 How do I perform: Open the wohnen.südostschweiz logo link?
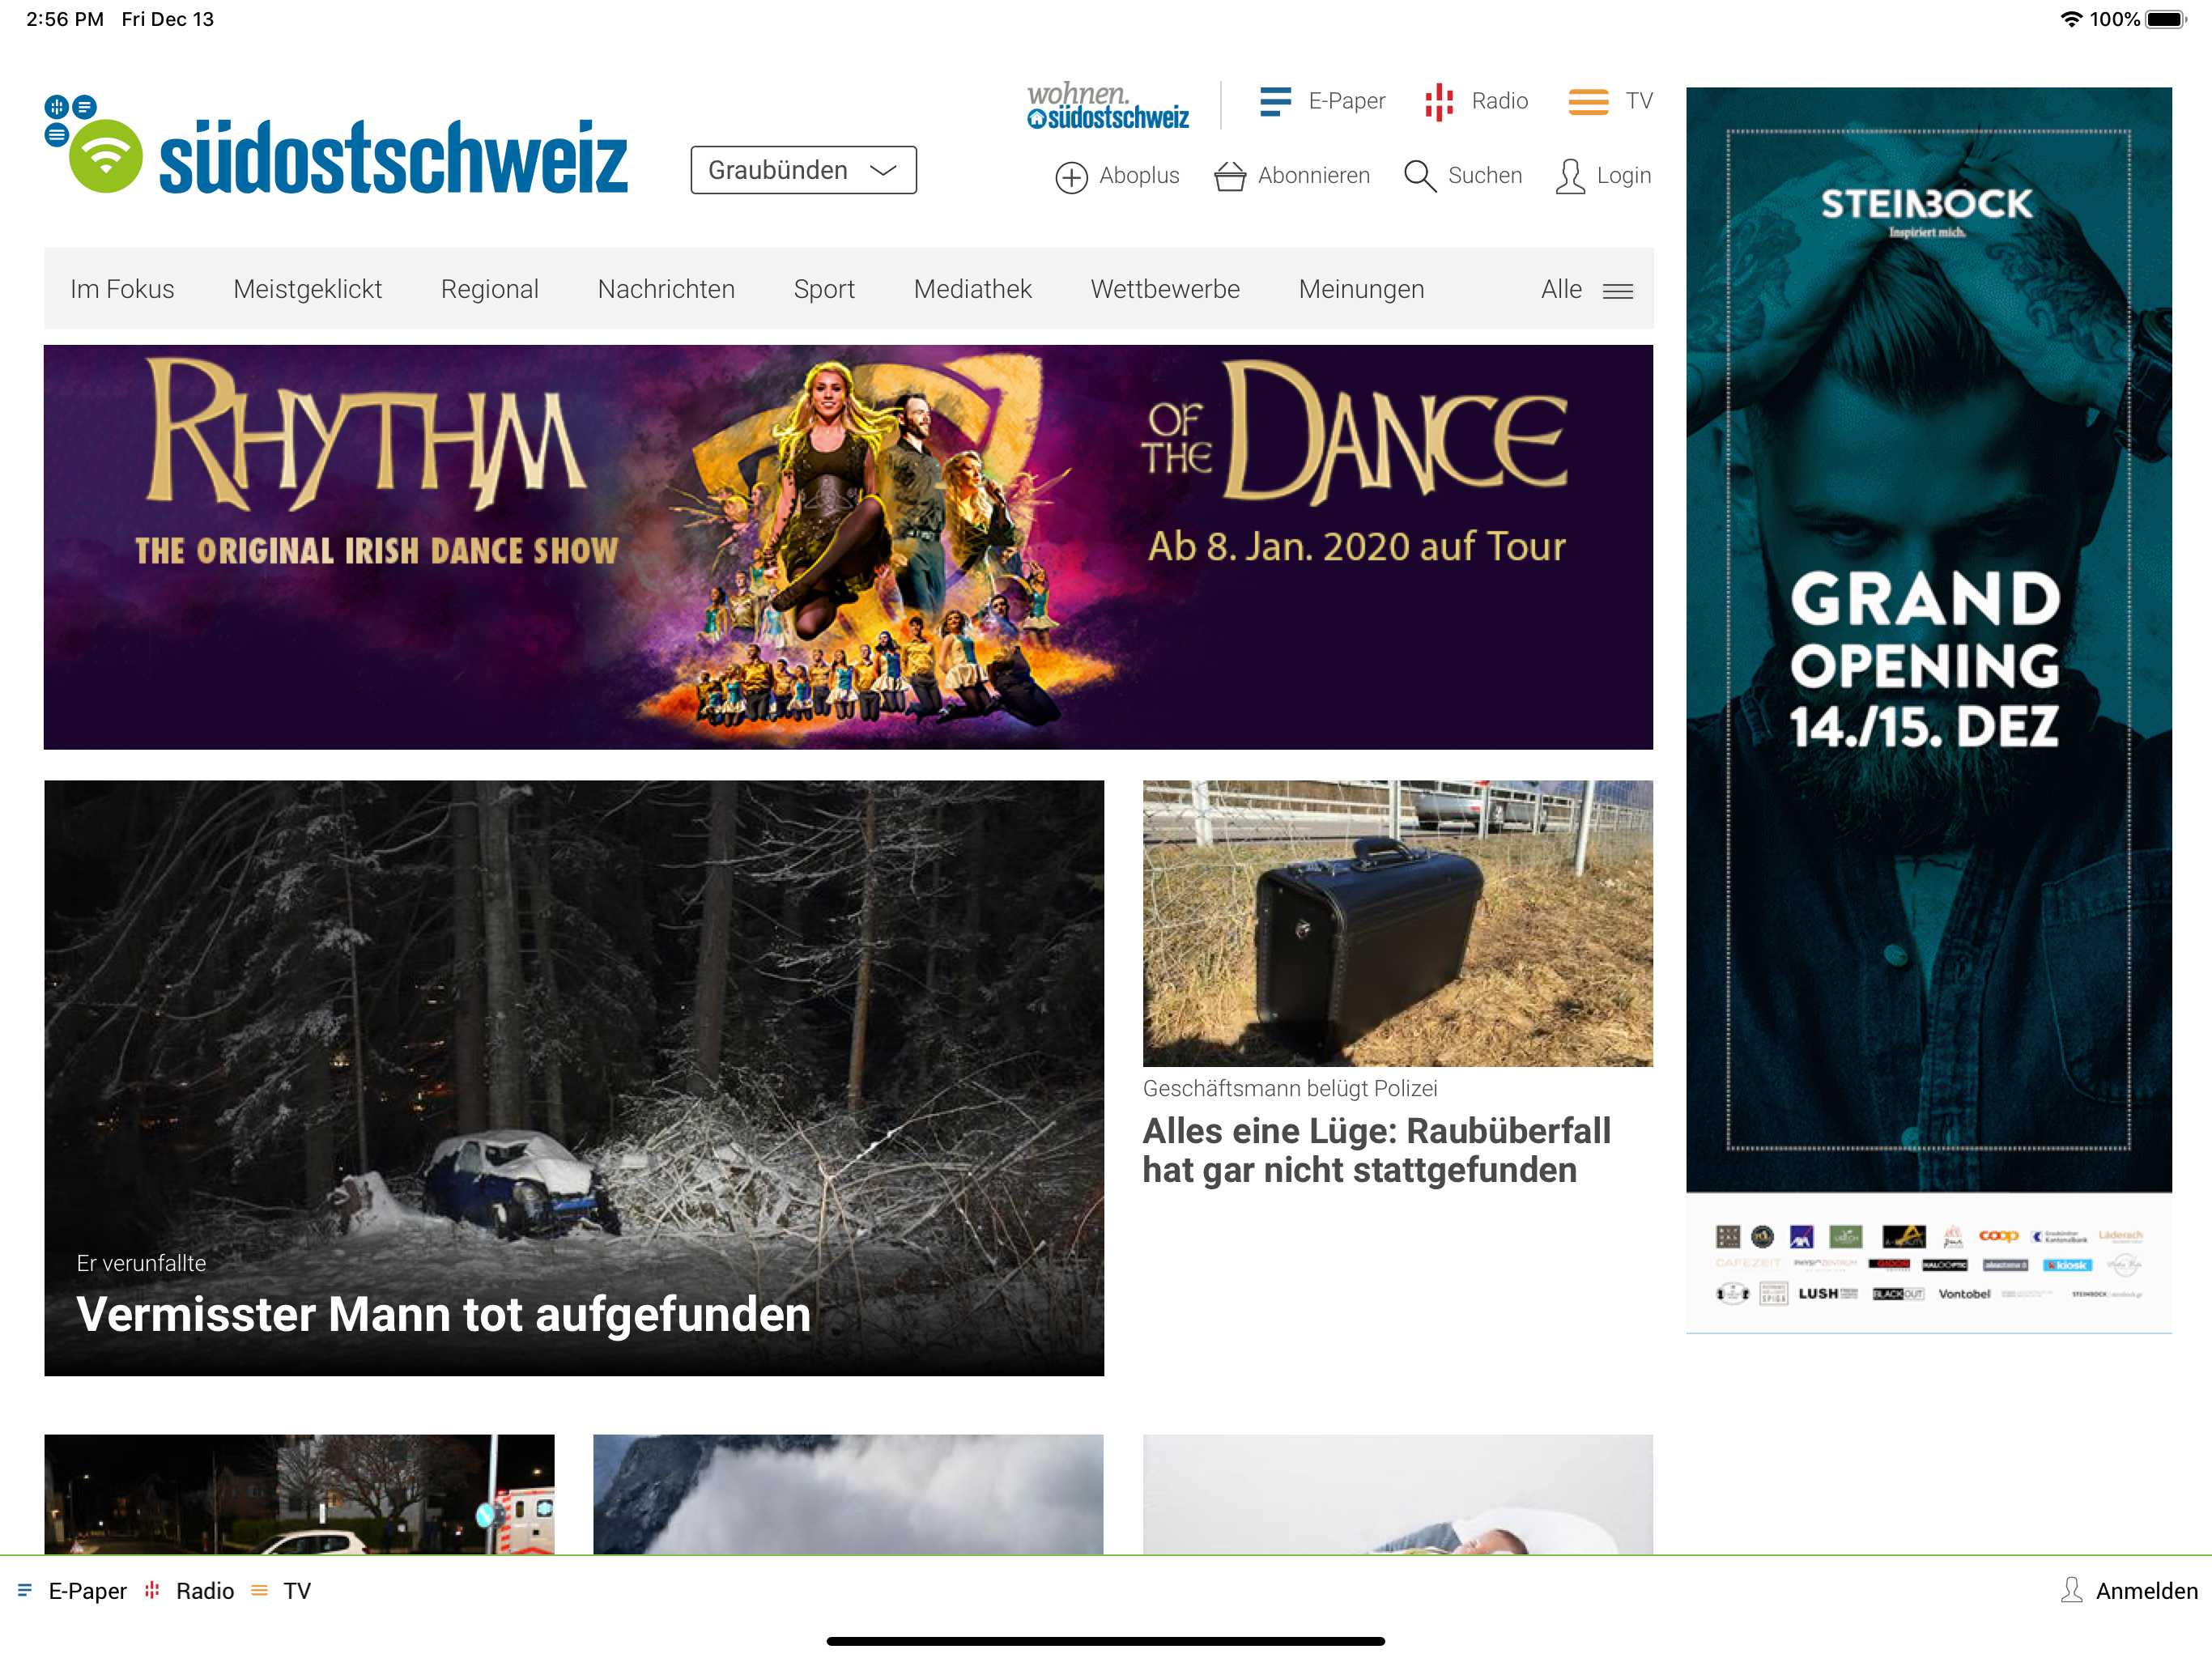[1107, 106]
